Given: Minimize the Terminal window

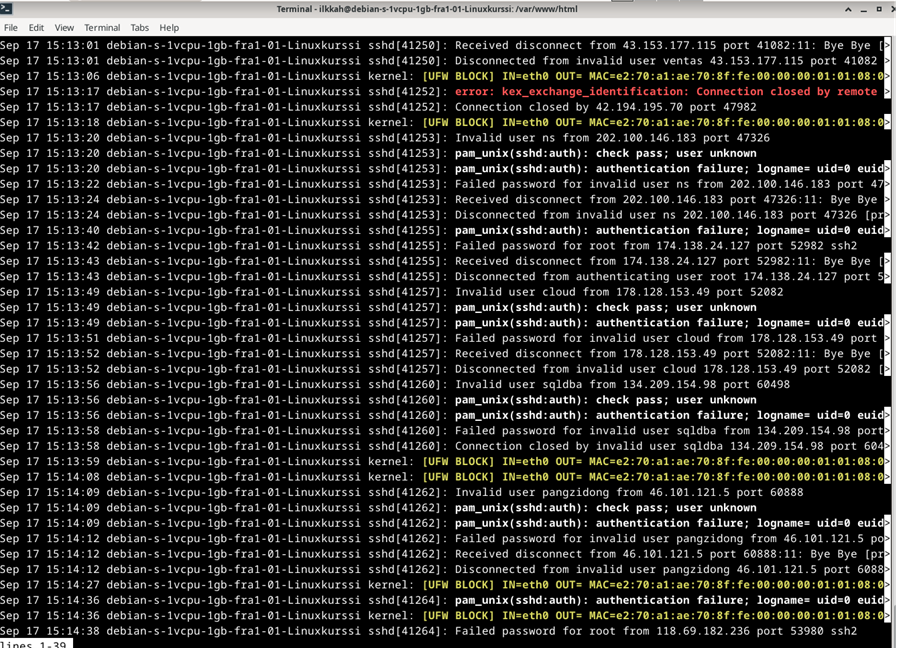Looking at the screenshot, I should 863,9.
